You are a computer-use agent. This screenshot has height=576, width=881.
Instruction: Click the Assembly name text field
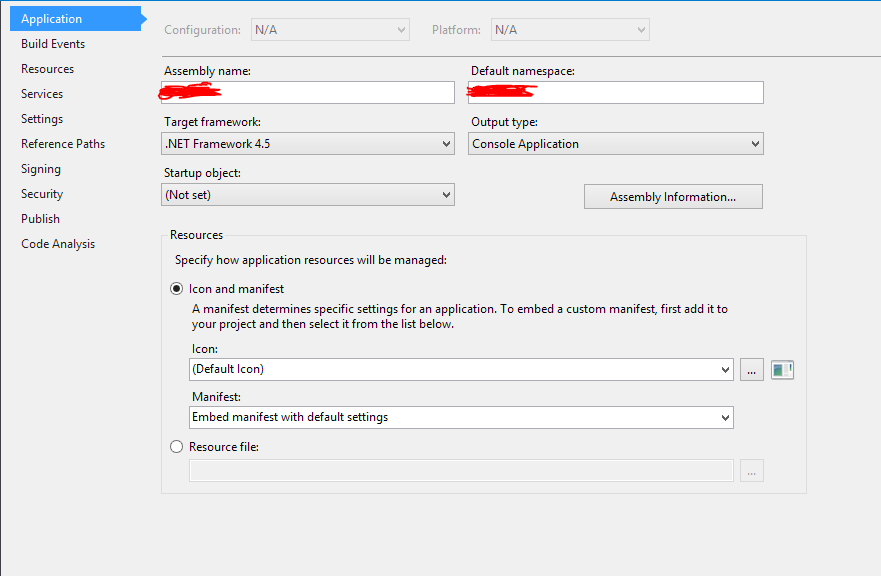(x=309, y=93)
